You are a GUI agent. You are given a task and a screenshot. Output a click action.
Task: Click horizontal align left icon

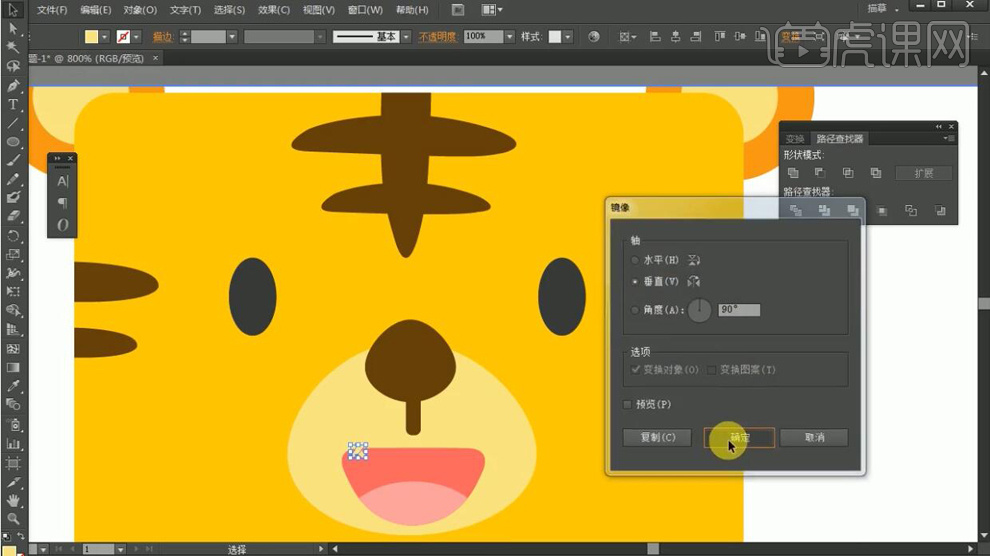click(655, 37)
